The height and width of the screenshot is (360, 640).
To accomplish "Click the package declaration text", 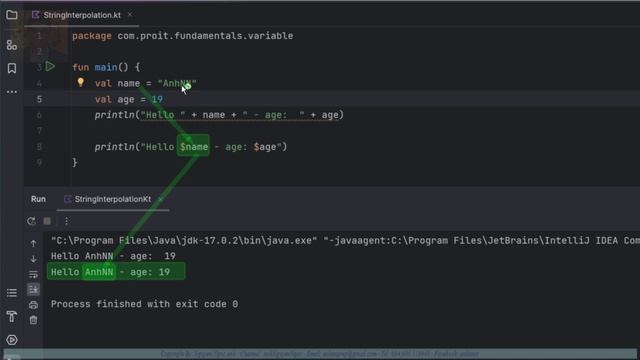I will pos(182,36).
